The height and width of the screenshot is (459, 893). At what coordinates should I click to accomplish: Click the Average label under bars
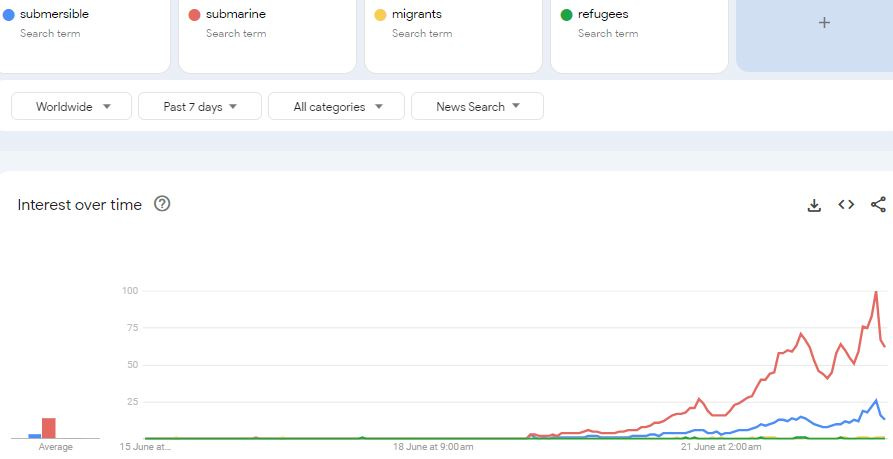(x=56, y=447)
